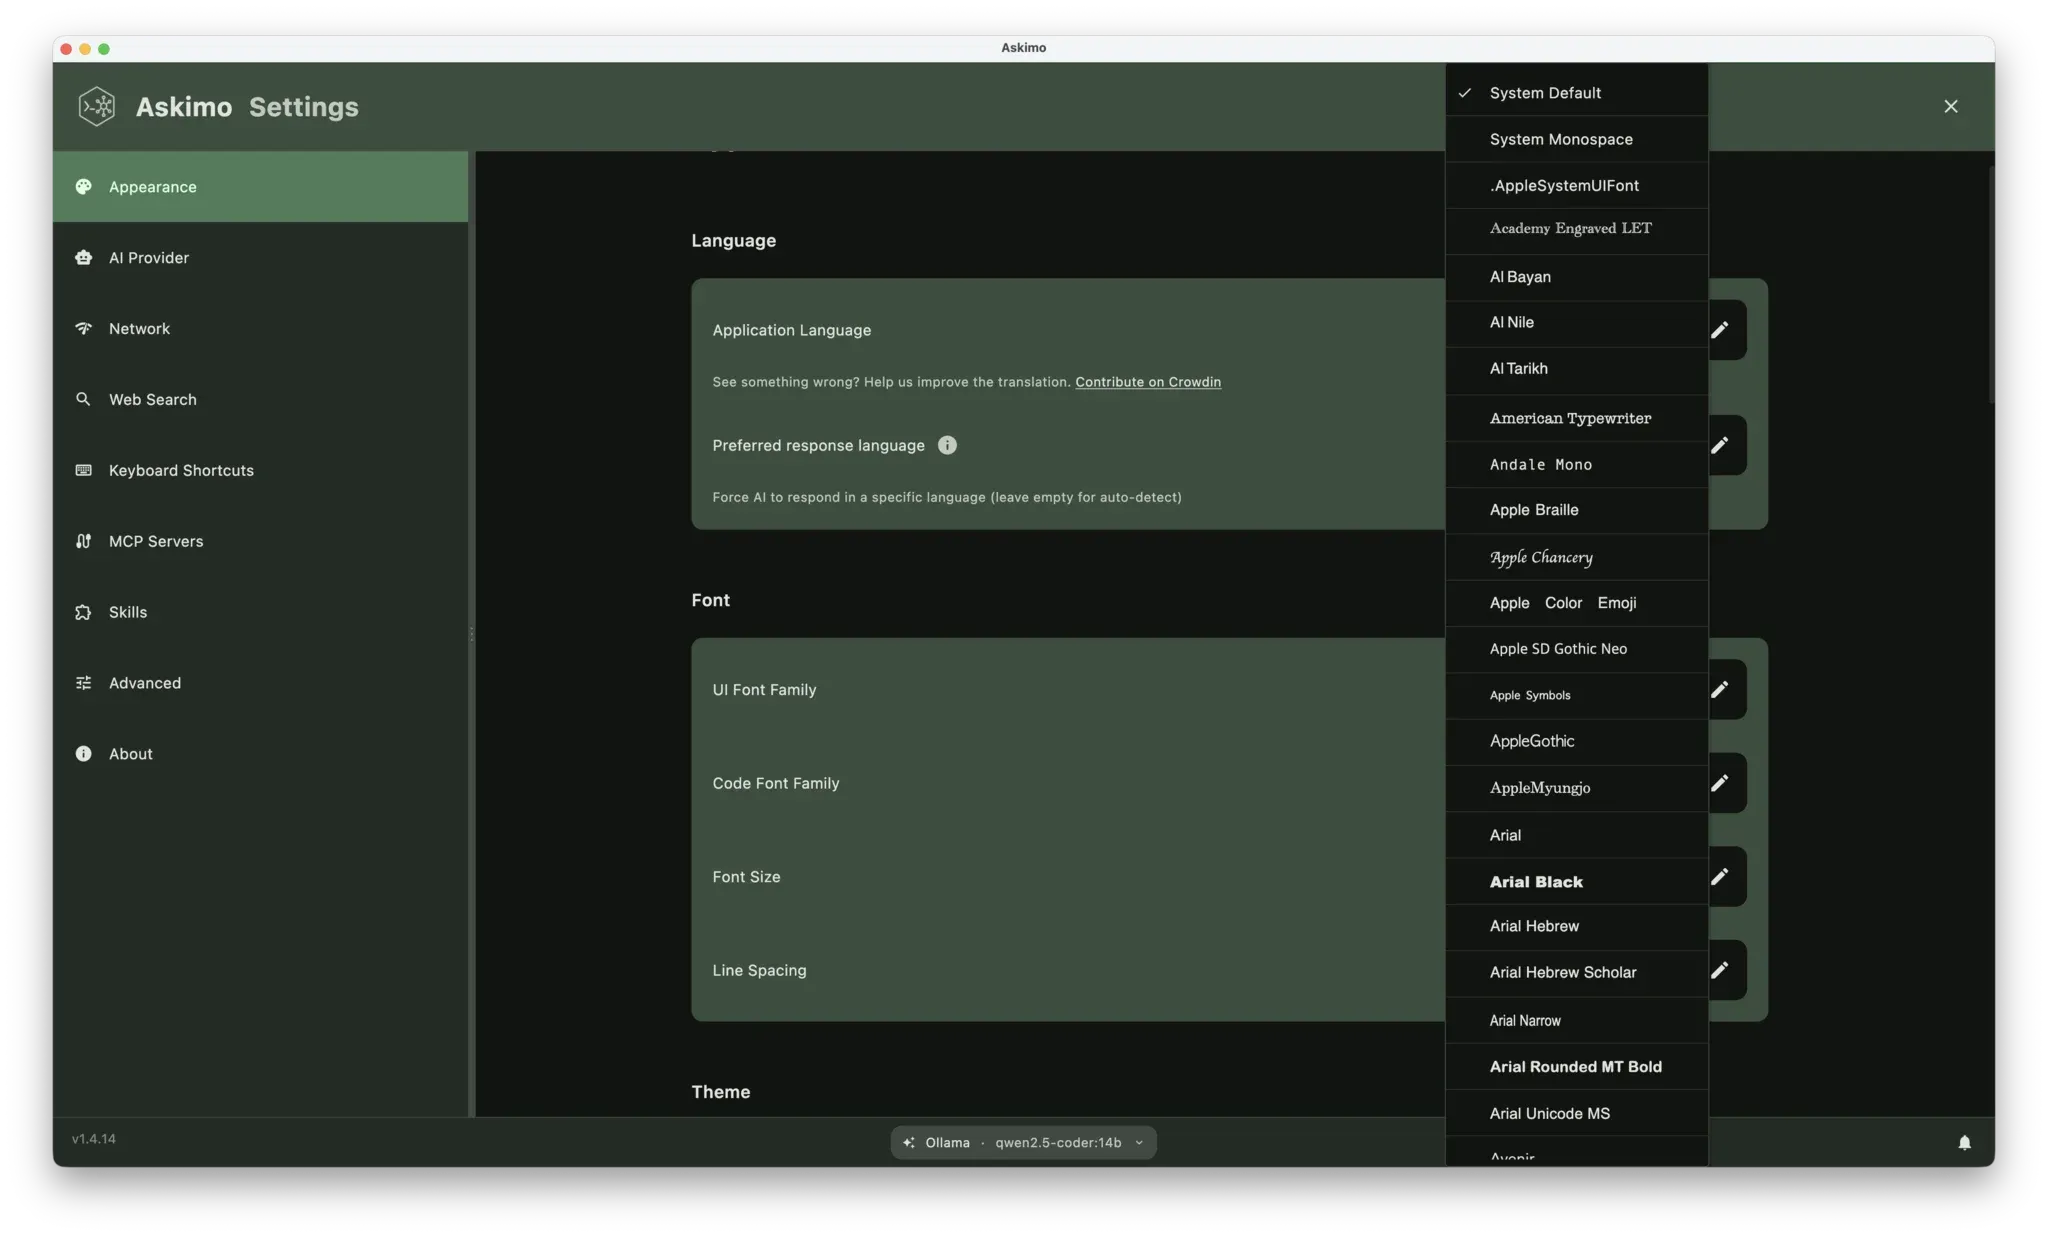The height and width of the screenshot is (1237, 2048).
Task: Go to the MCP Servers tab
Action: 260,542
